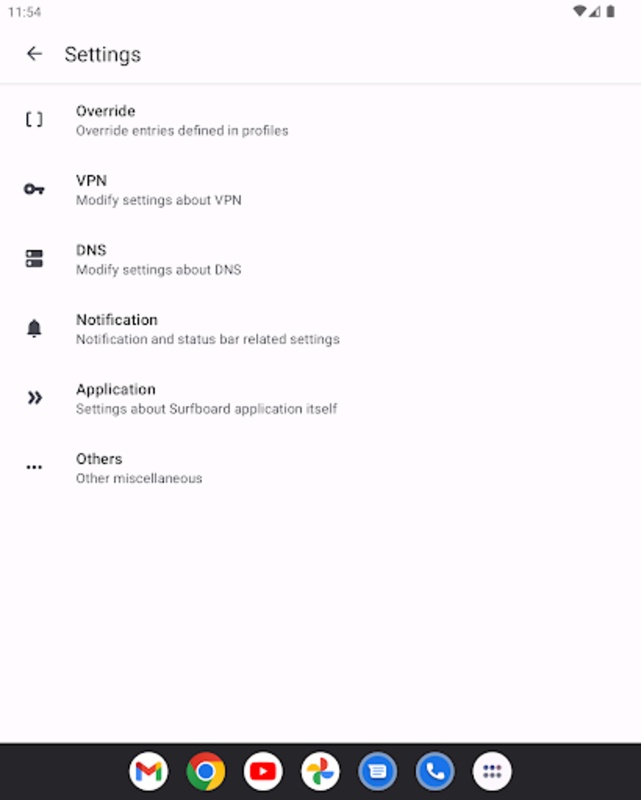Screen dimensions: 641x800
Task: Open VPN settings entry
Action: (x=320, y=190)
